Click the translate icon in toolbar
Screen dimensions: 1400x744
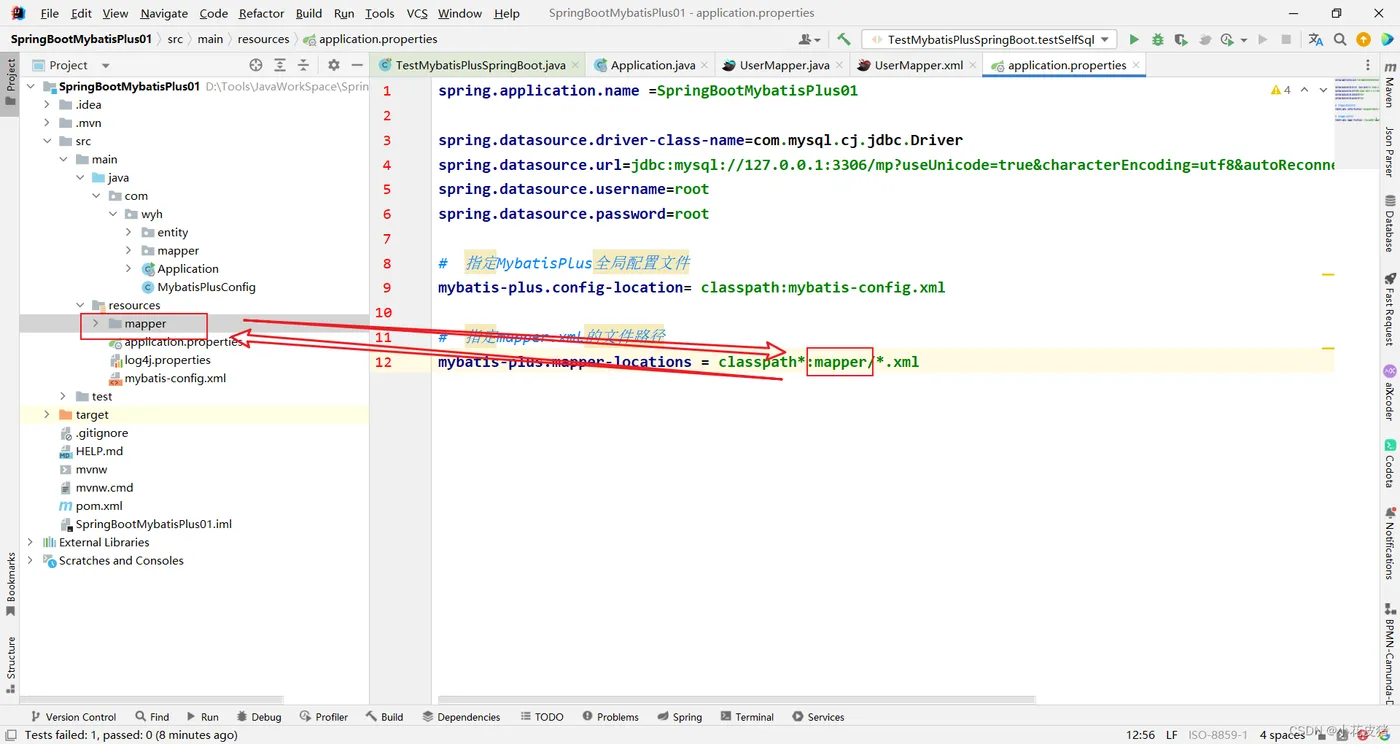[1315, 40]
